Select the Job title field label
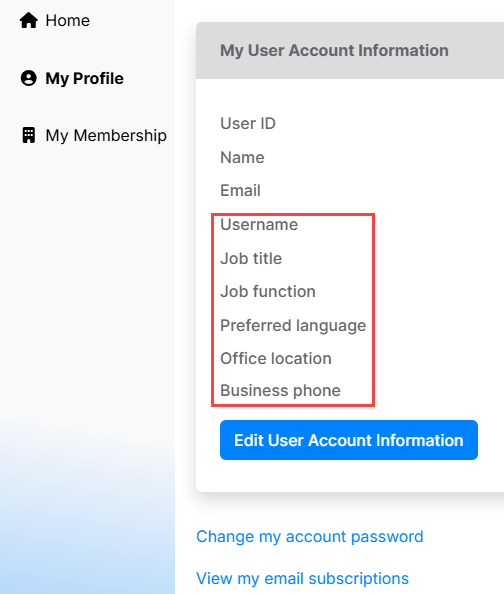The image size is (504, 594). (251, 259)
